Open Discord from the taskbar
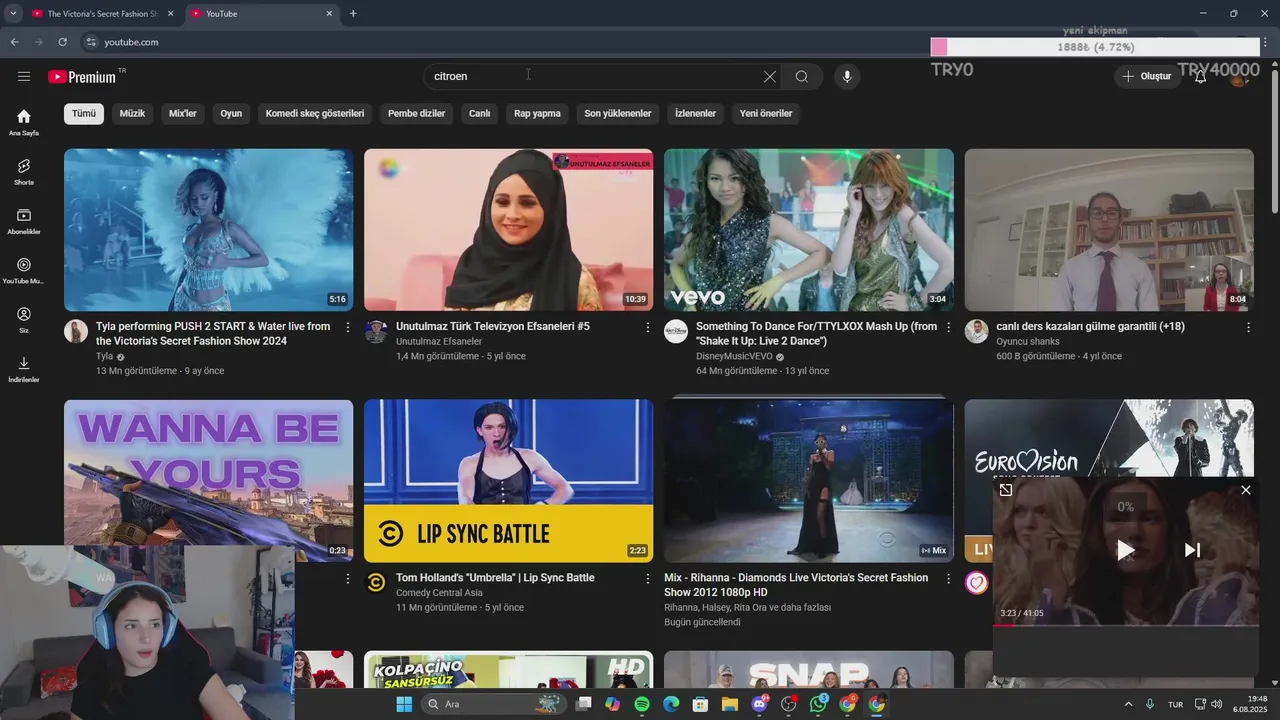1280x720 pixels. coord(759,704)
